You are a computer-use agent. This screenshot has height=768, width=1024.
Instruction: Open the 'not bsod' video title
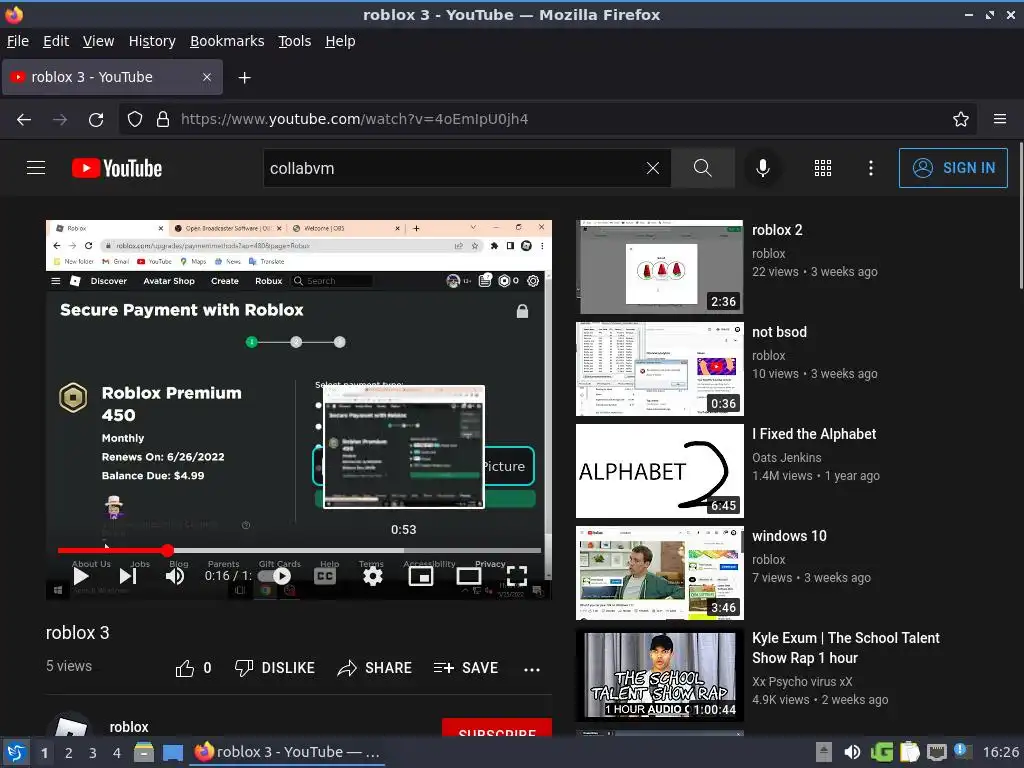point(779,332)
